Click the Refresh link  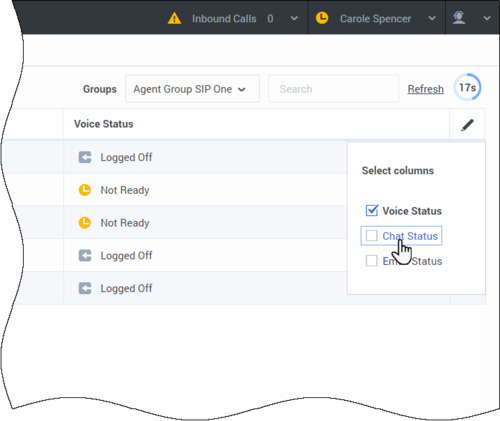[426, 89]
